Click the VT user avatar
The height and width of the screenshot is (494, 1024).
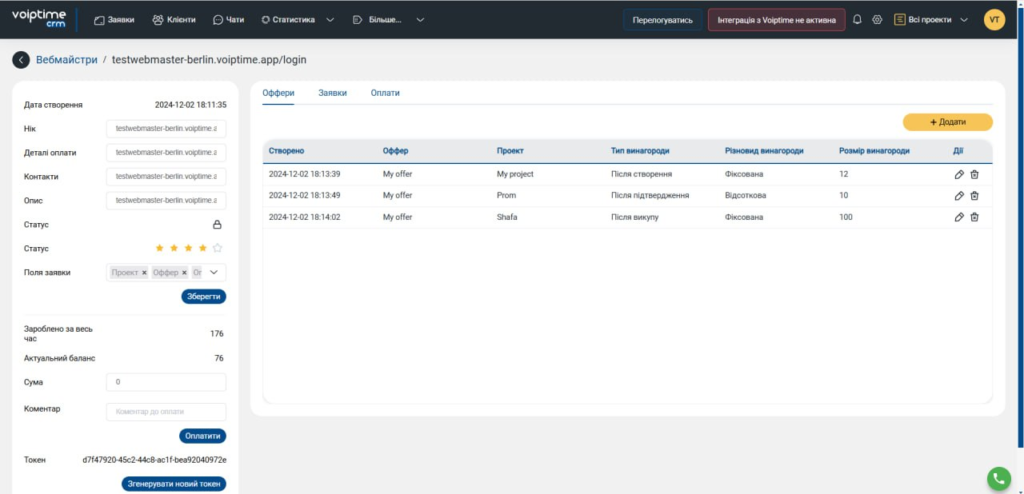coord(995,20)
